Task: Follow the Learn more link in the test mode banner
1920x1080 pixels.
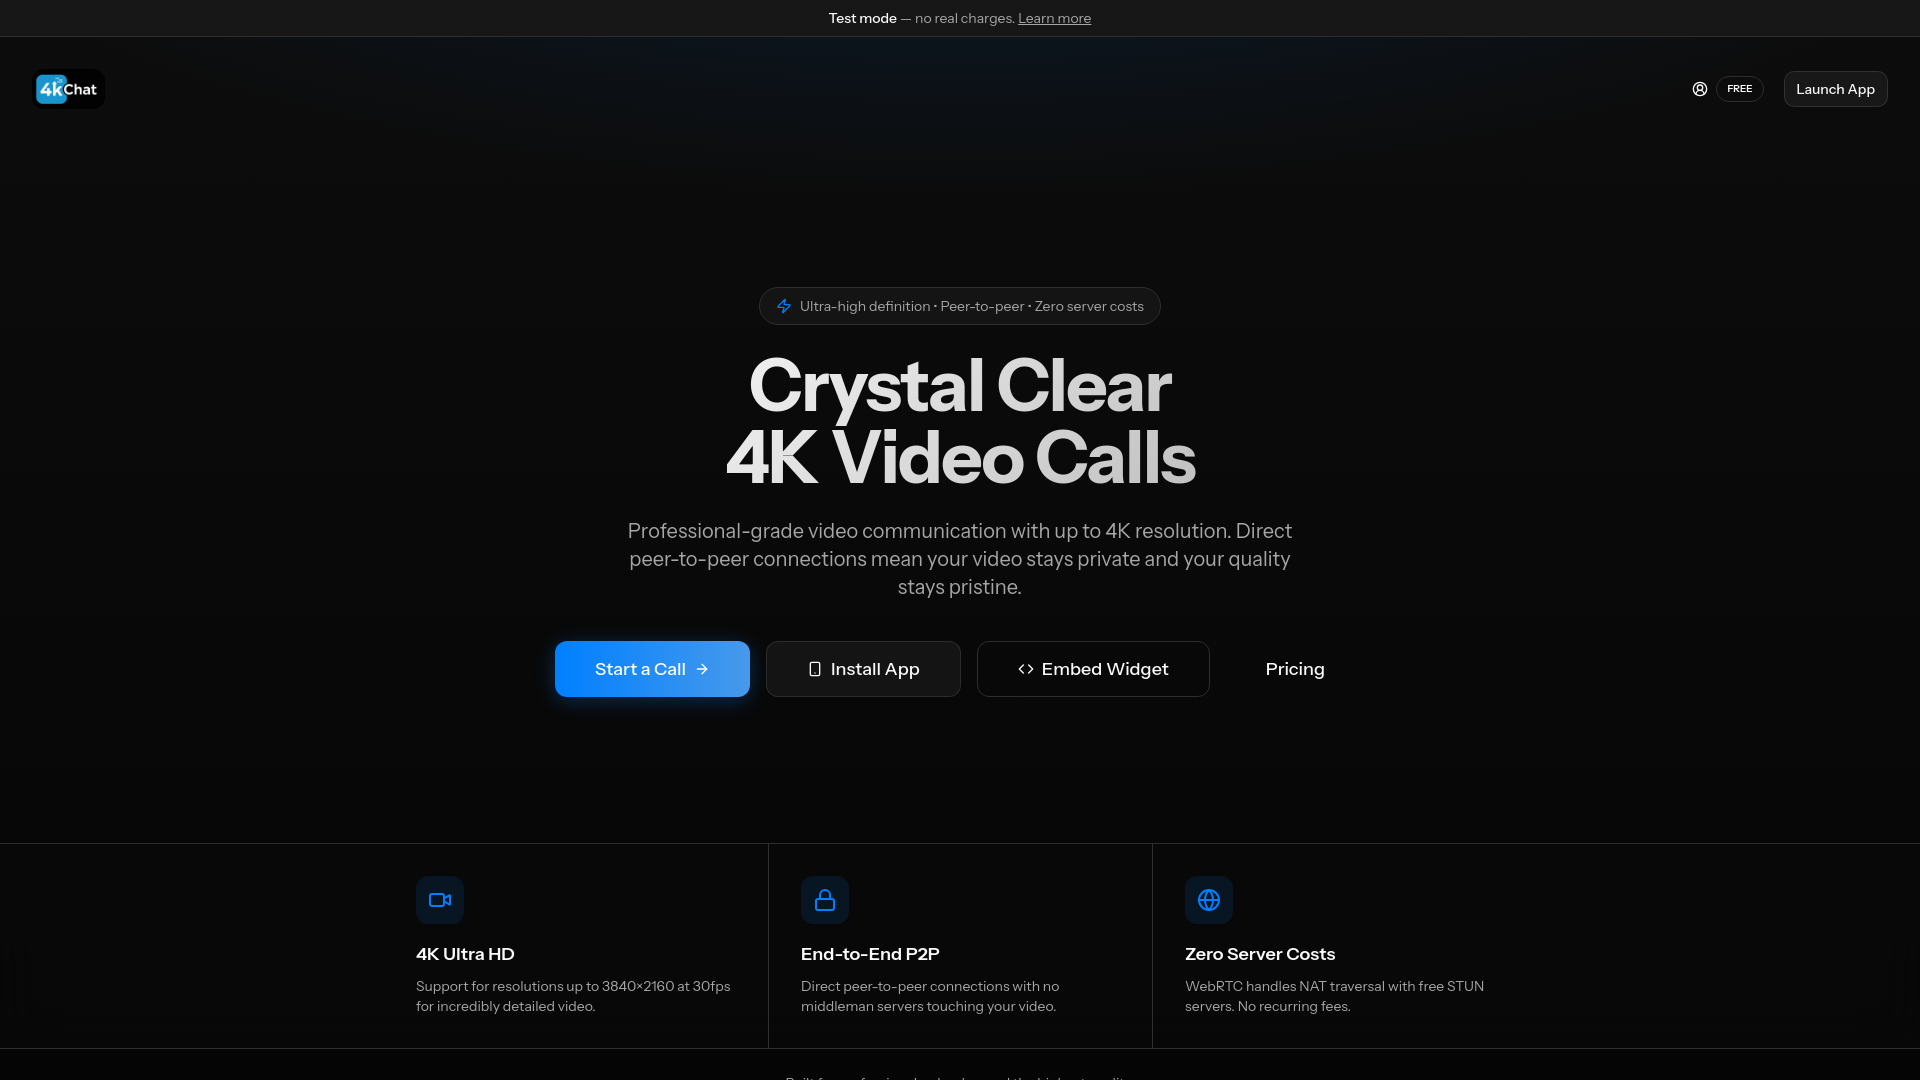Action: 1054,18
